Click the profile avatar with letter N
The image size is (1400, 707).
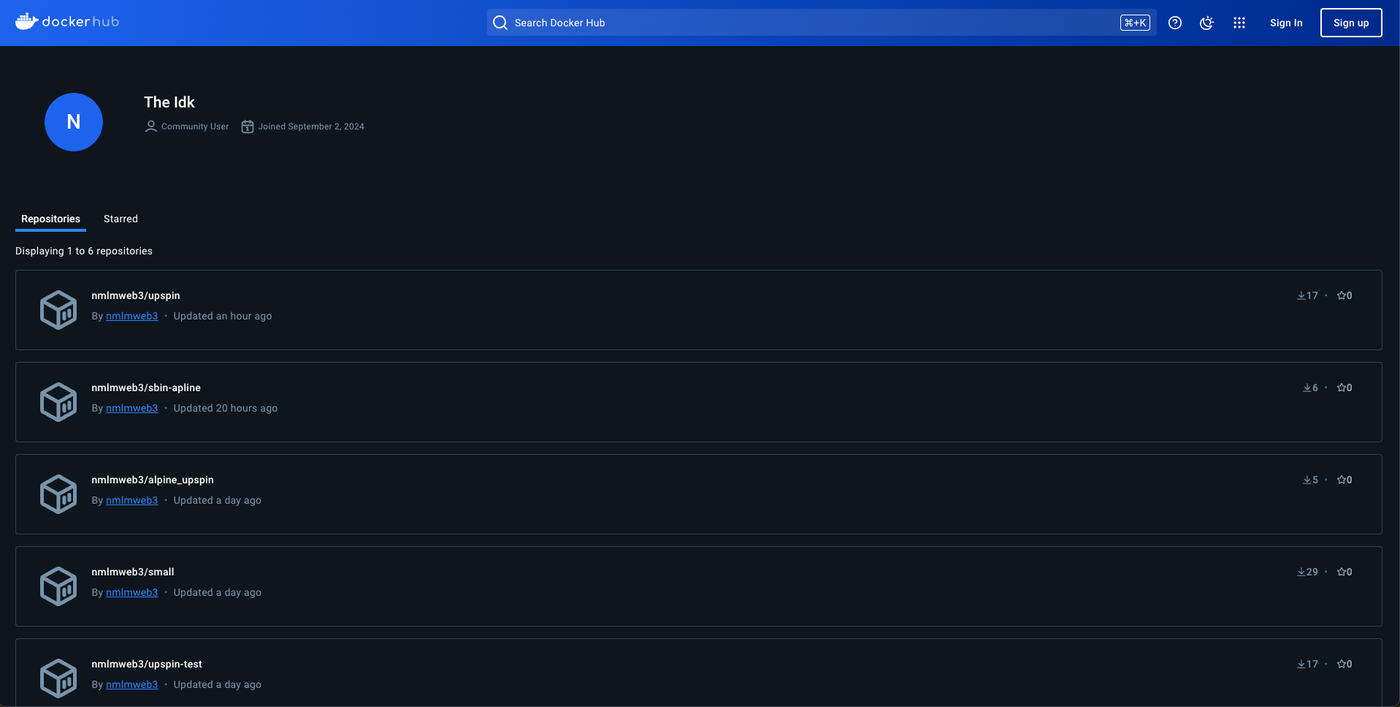[x=73, y=121]
